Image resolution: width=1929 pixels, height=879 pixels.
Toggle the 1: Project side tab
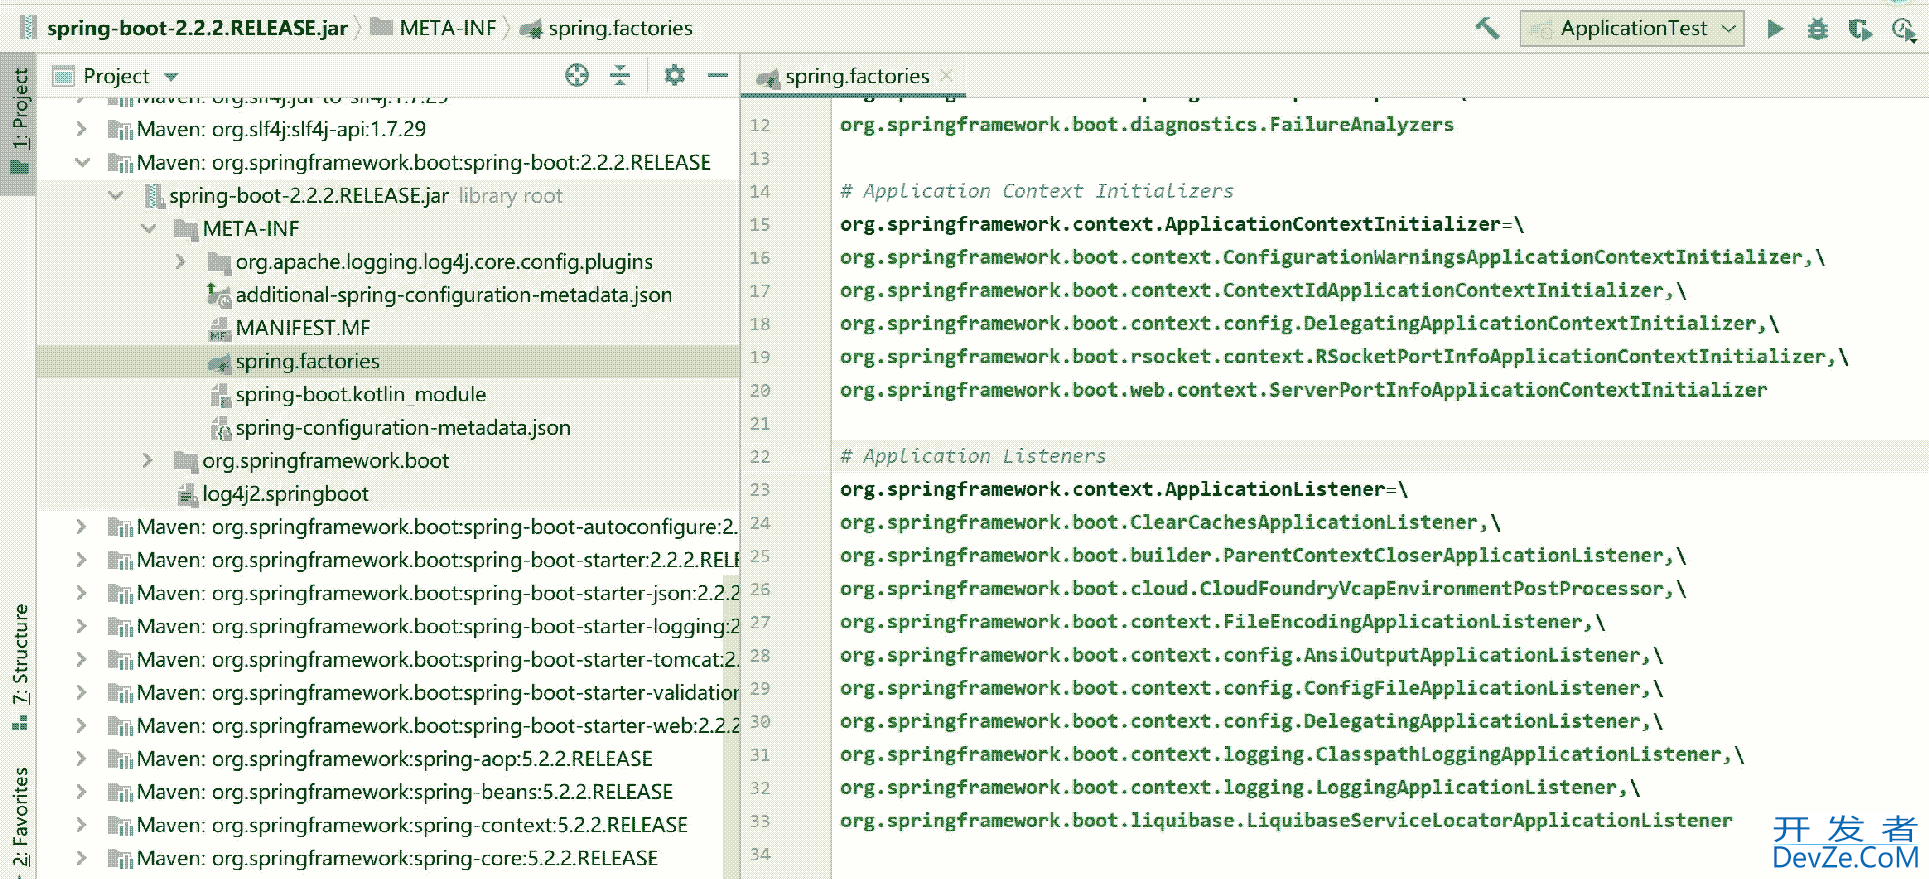[19, 122]
